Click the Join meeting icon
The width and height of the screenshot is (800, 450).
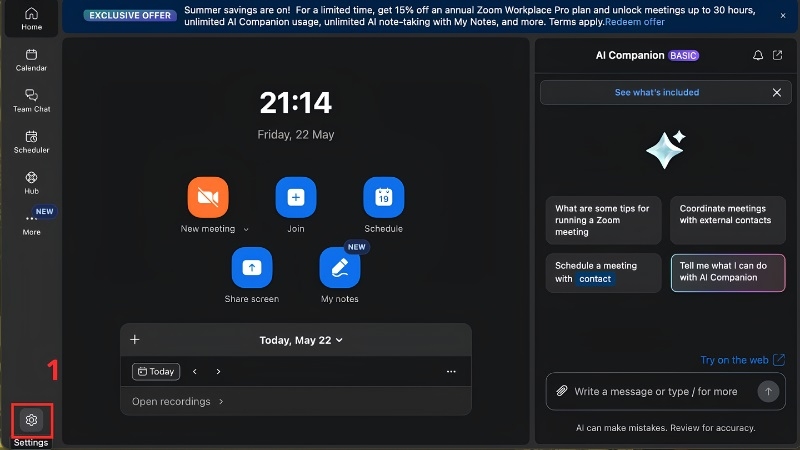(295, 197)
